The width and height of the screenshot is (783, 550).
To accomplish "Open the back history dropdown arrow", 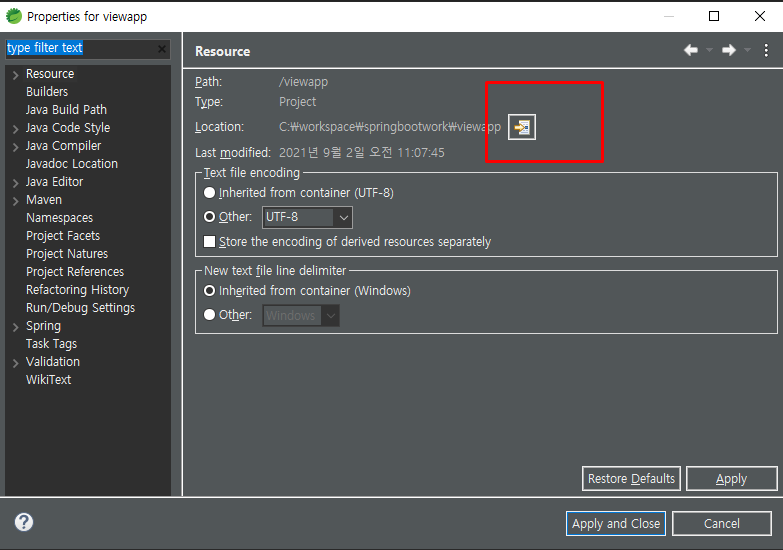I will click(709, 50).
